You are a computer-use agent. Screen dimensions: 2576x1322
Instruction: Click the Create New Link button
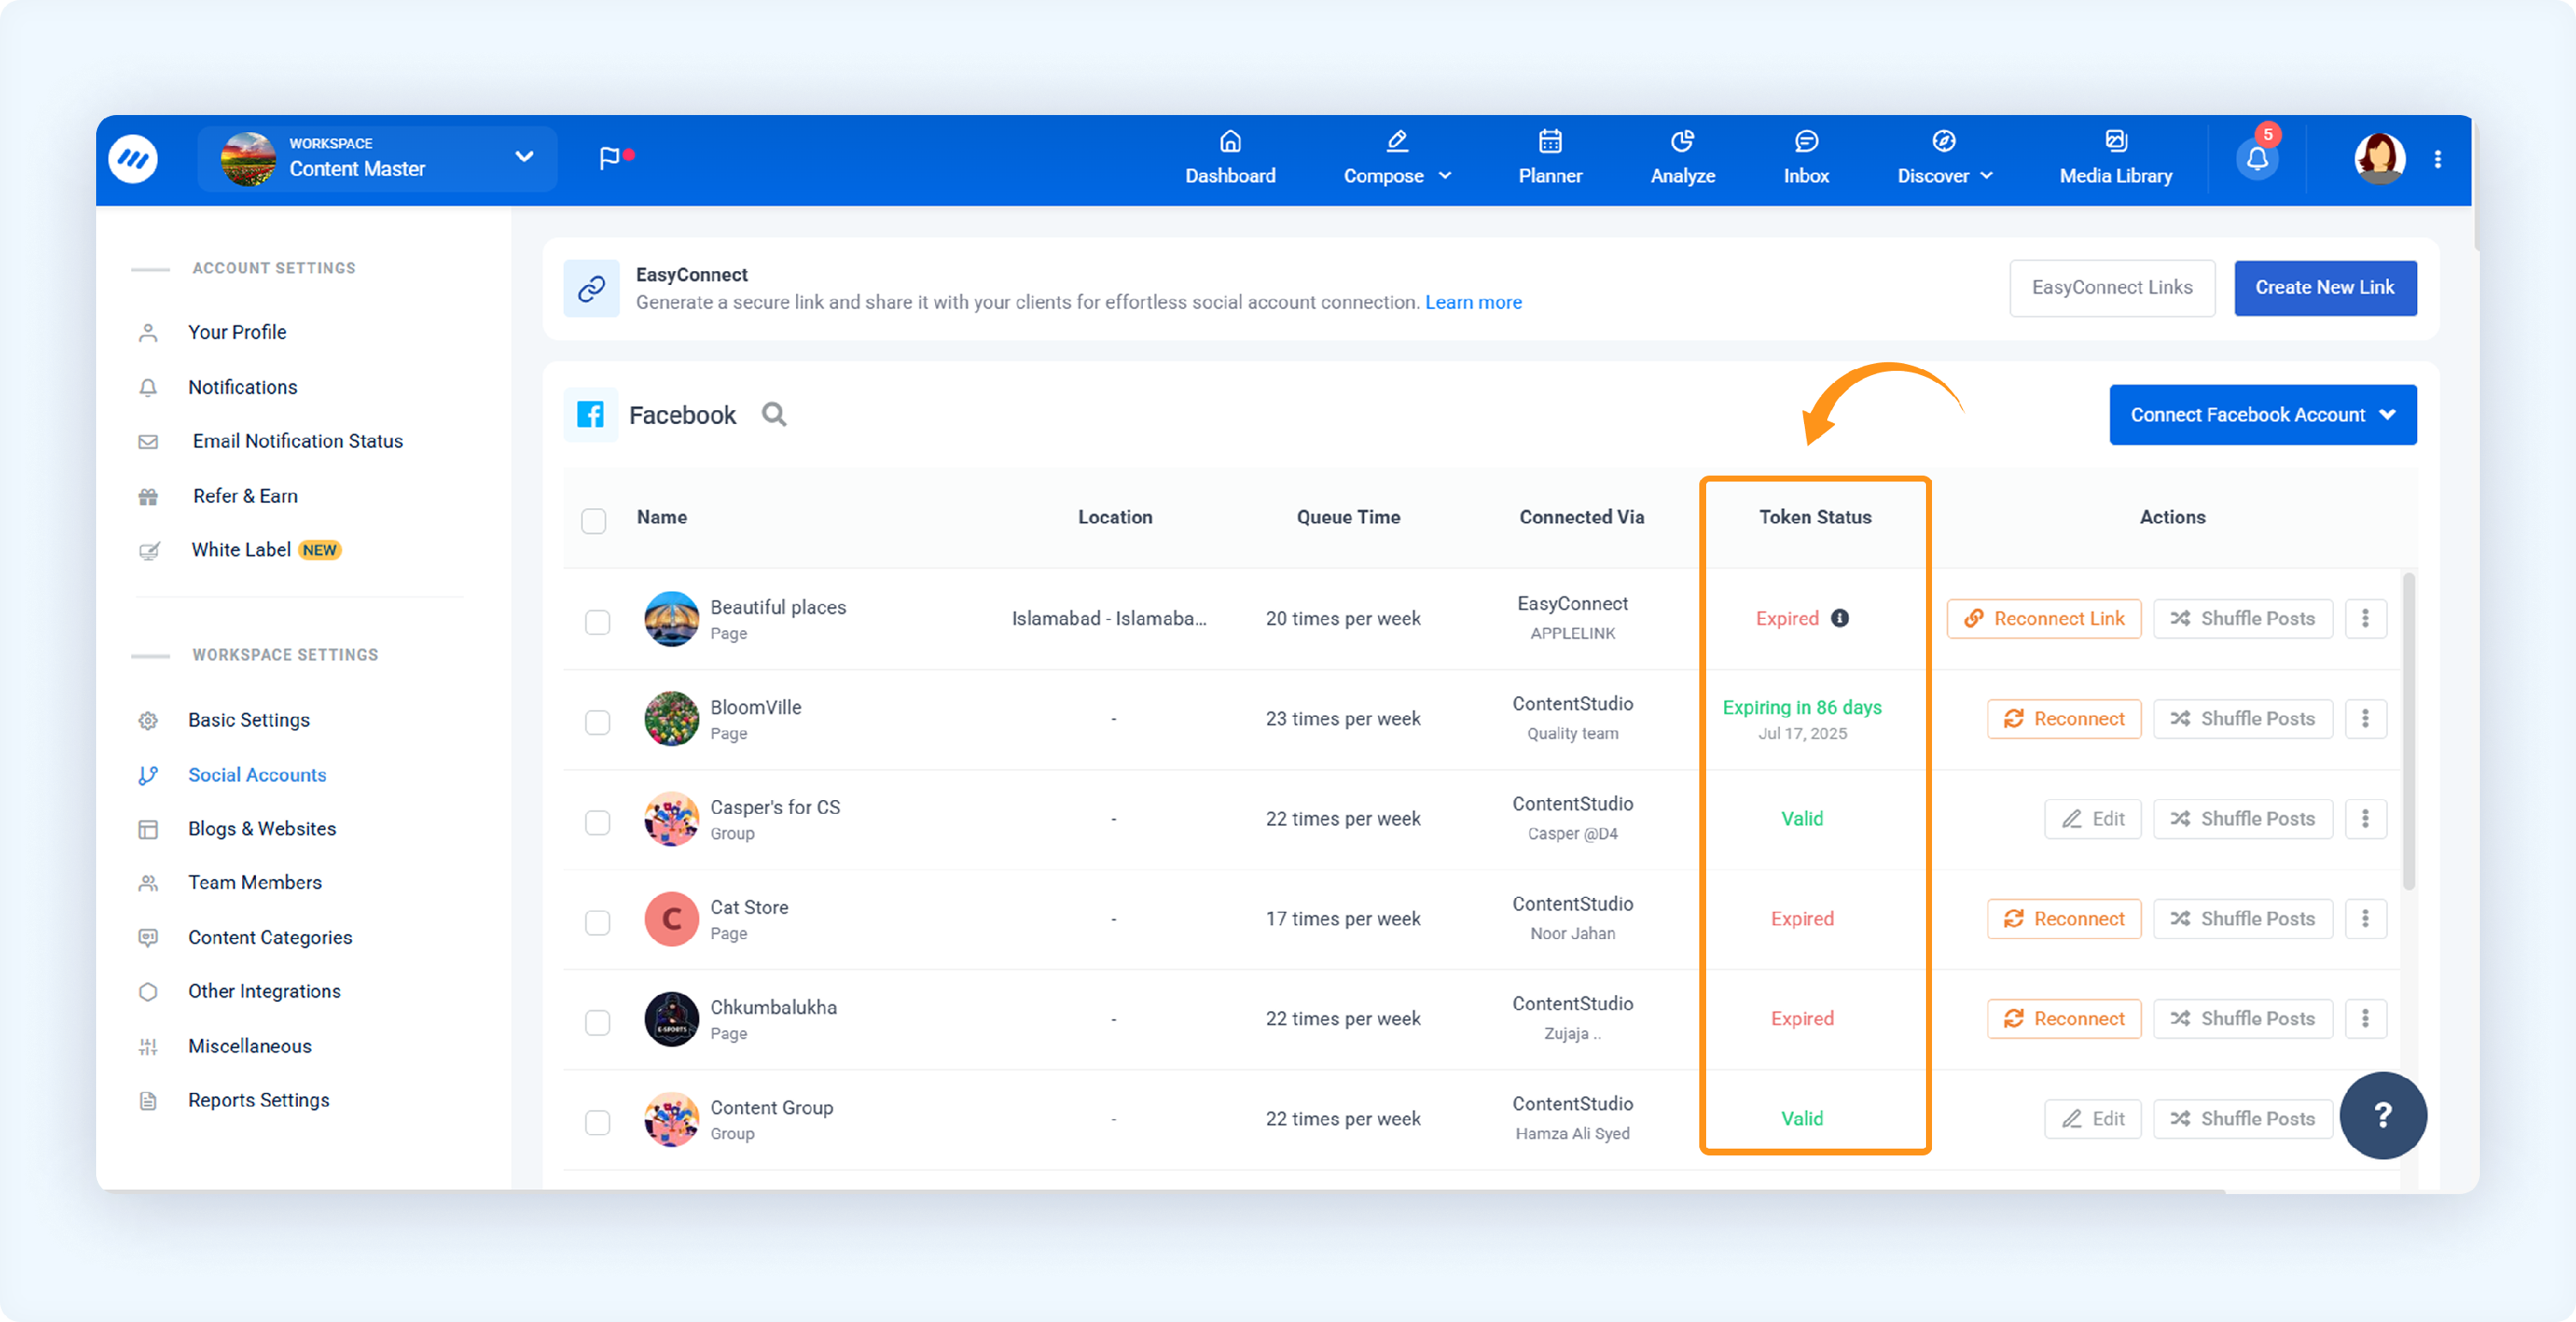coord(2325,288)
